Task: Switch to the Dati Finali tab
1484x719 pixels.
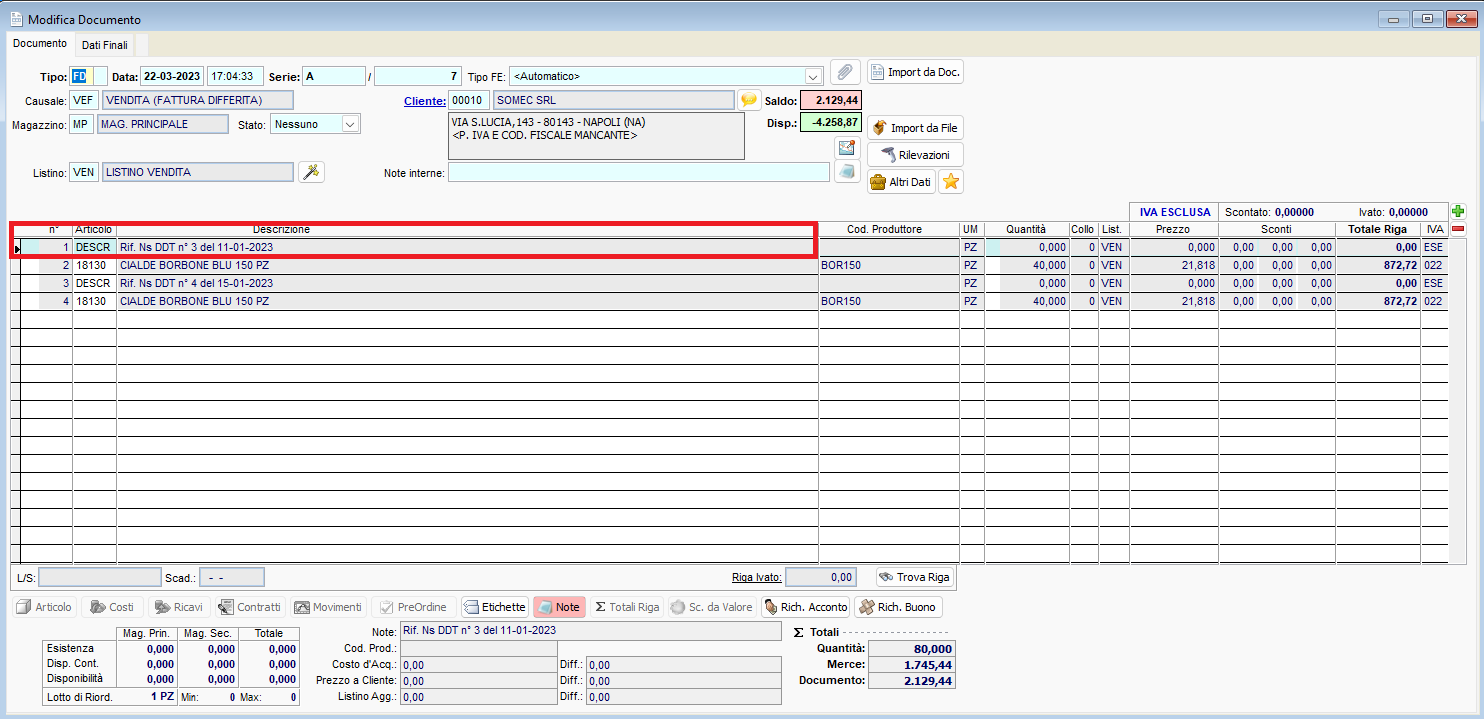Action: [x=104, y=45]
